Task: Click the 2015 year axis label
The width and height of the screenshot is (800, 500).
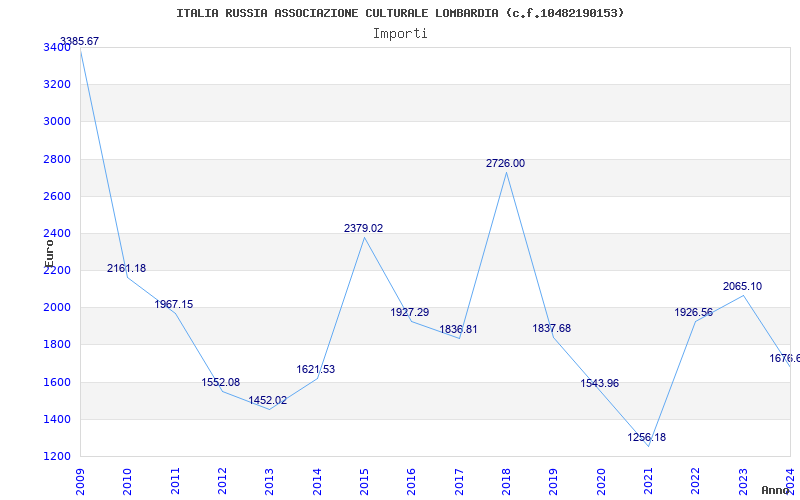Action: [x=364, y=482]
